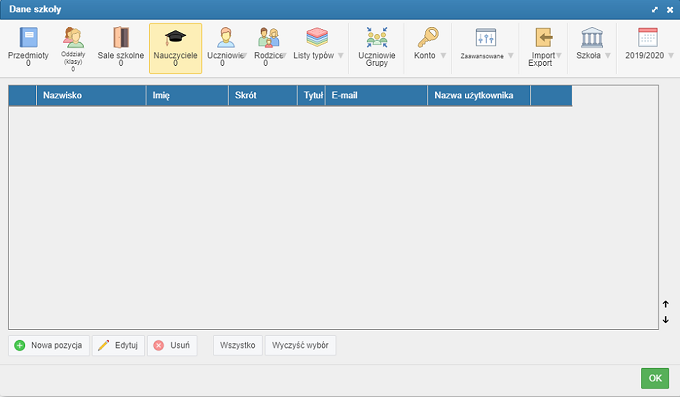Screen dimensions: 680x397
Task: Select the Oddziały (klasy) icon
Action: point(73,37)
